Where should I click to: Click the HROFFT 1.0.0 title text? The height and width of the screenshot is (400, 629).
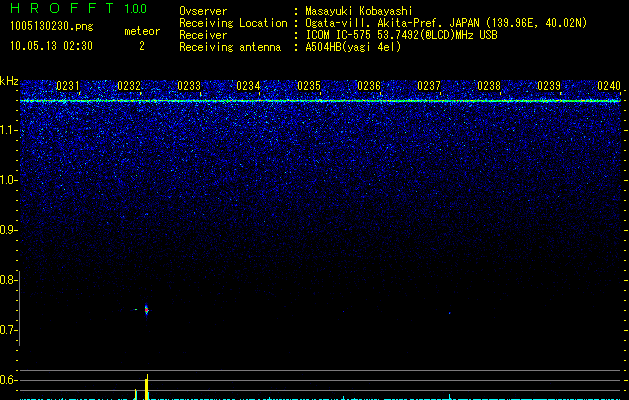coord(78,8)
